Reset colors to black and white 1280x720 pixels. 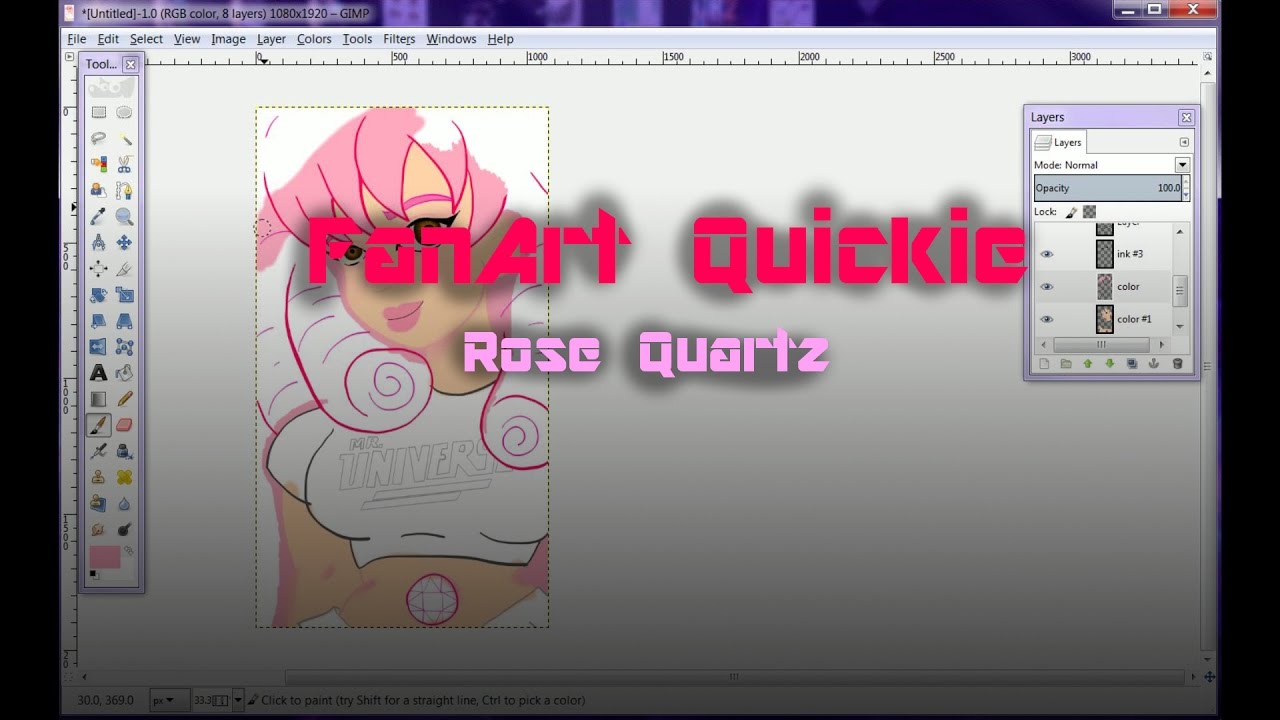click(94, 574)
